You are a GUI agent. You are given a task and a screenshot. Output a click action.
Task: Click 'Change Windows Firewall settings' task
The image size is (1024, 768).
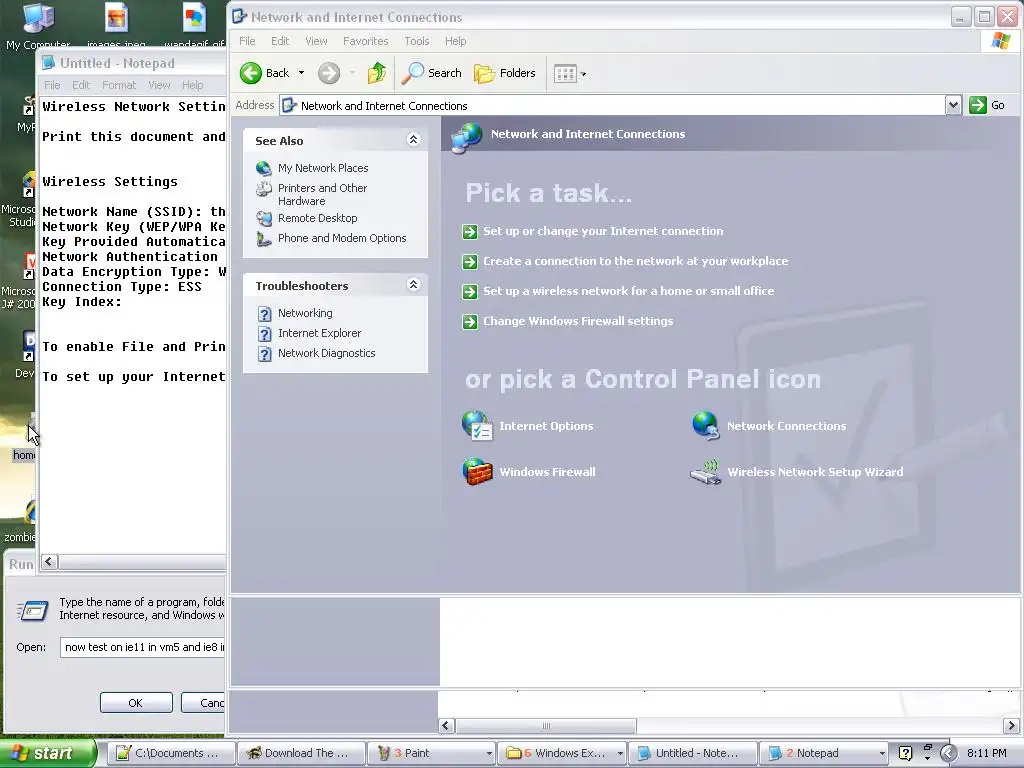578,321
